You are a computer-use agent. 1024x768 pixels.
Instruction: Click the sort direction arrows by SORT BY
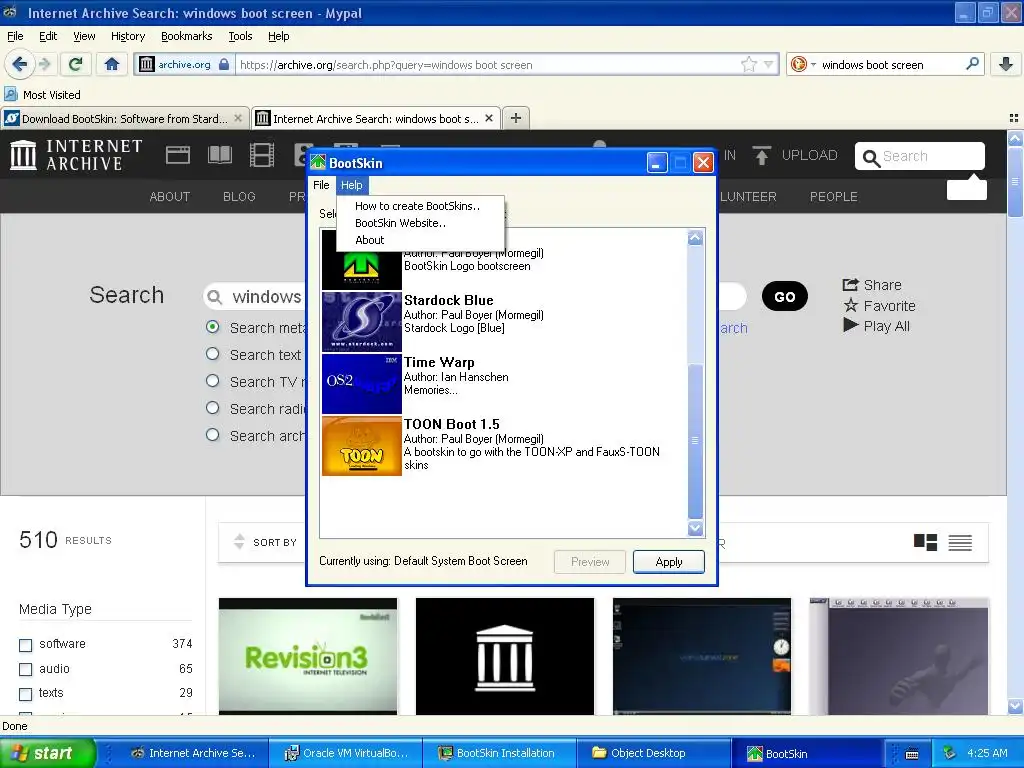(239, 541)
